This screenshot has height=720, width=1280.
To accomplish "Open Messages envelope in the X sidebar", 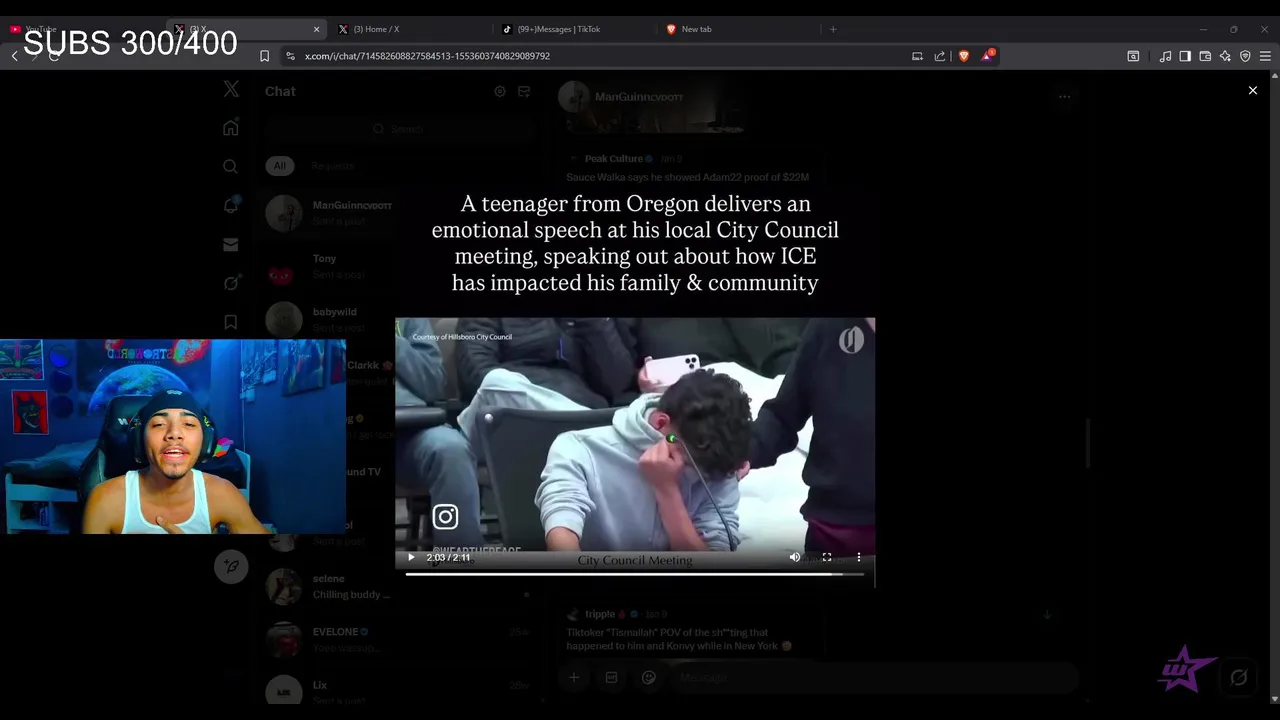I will pos(231,244).
